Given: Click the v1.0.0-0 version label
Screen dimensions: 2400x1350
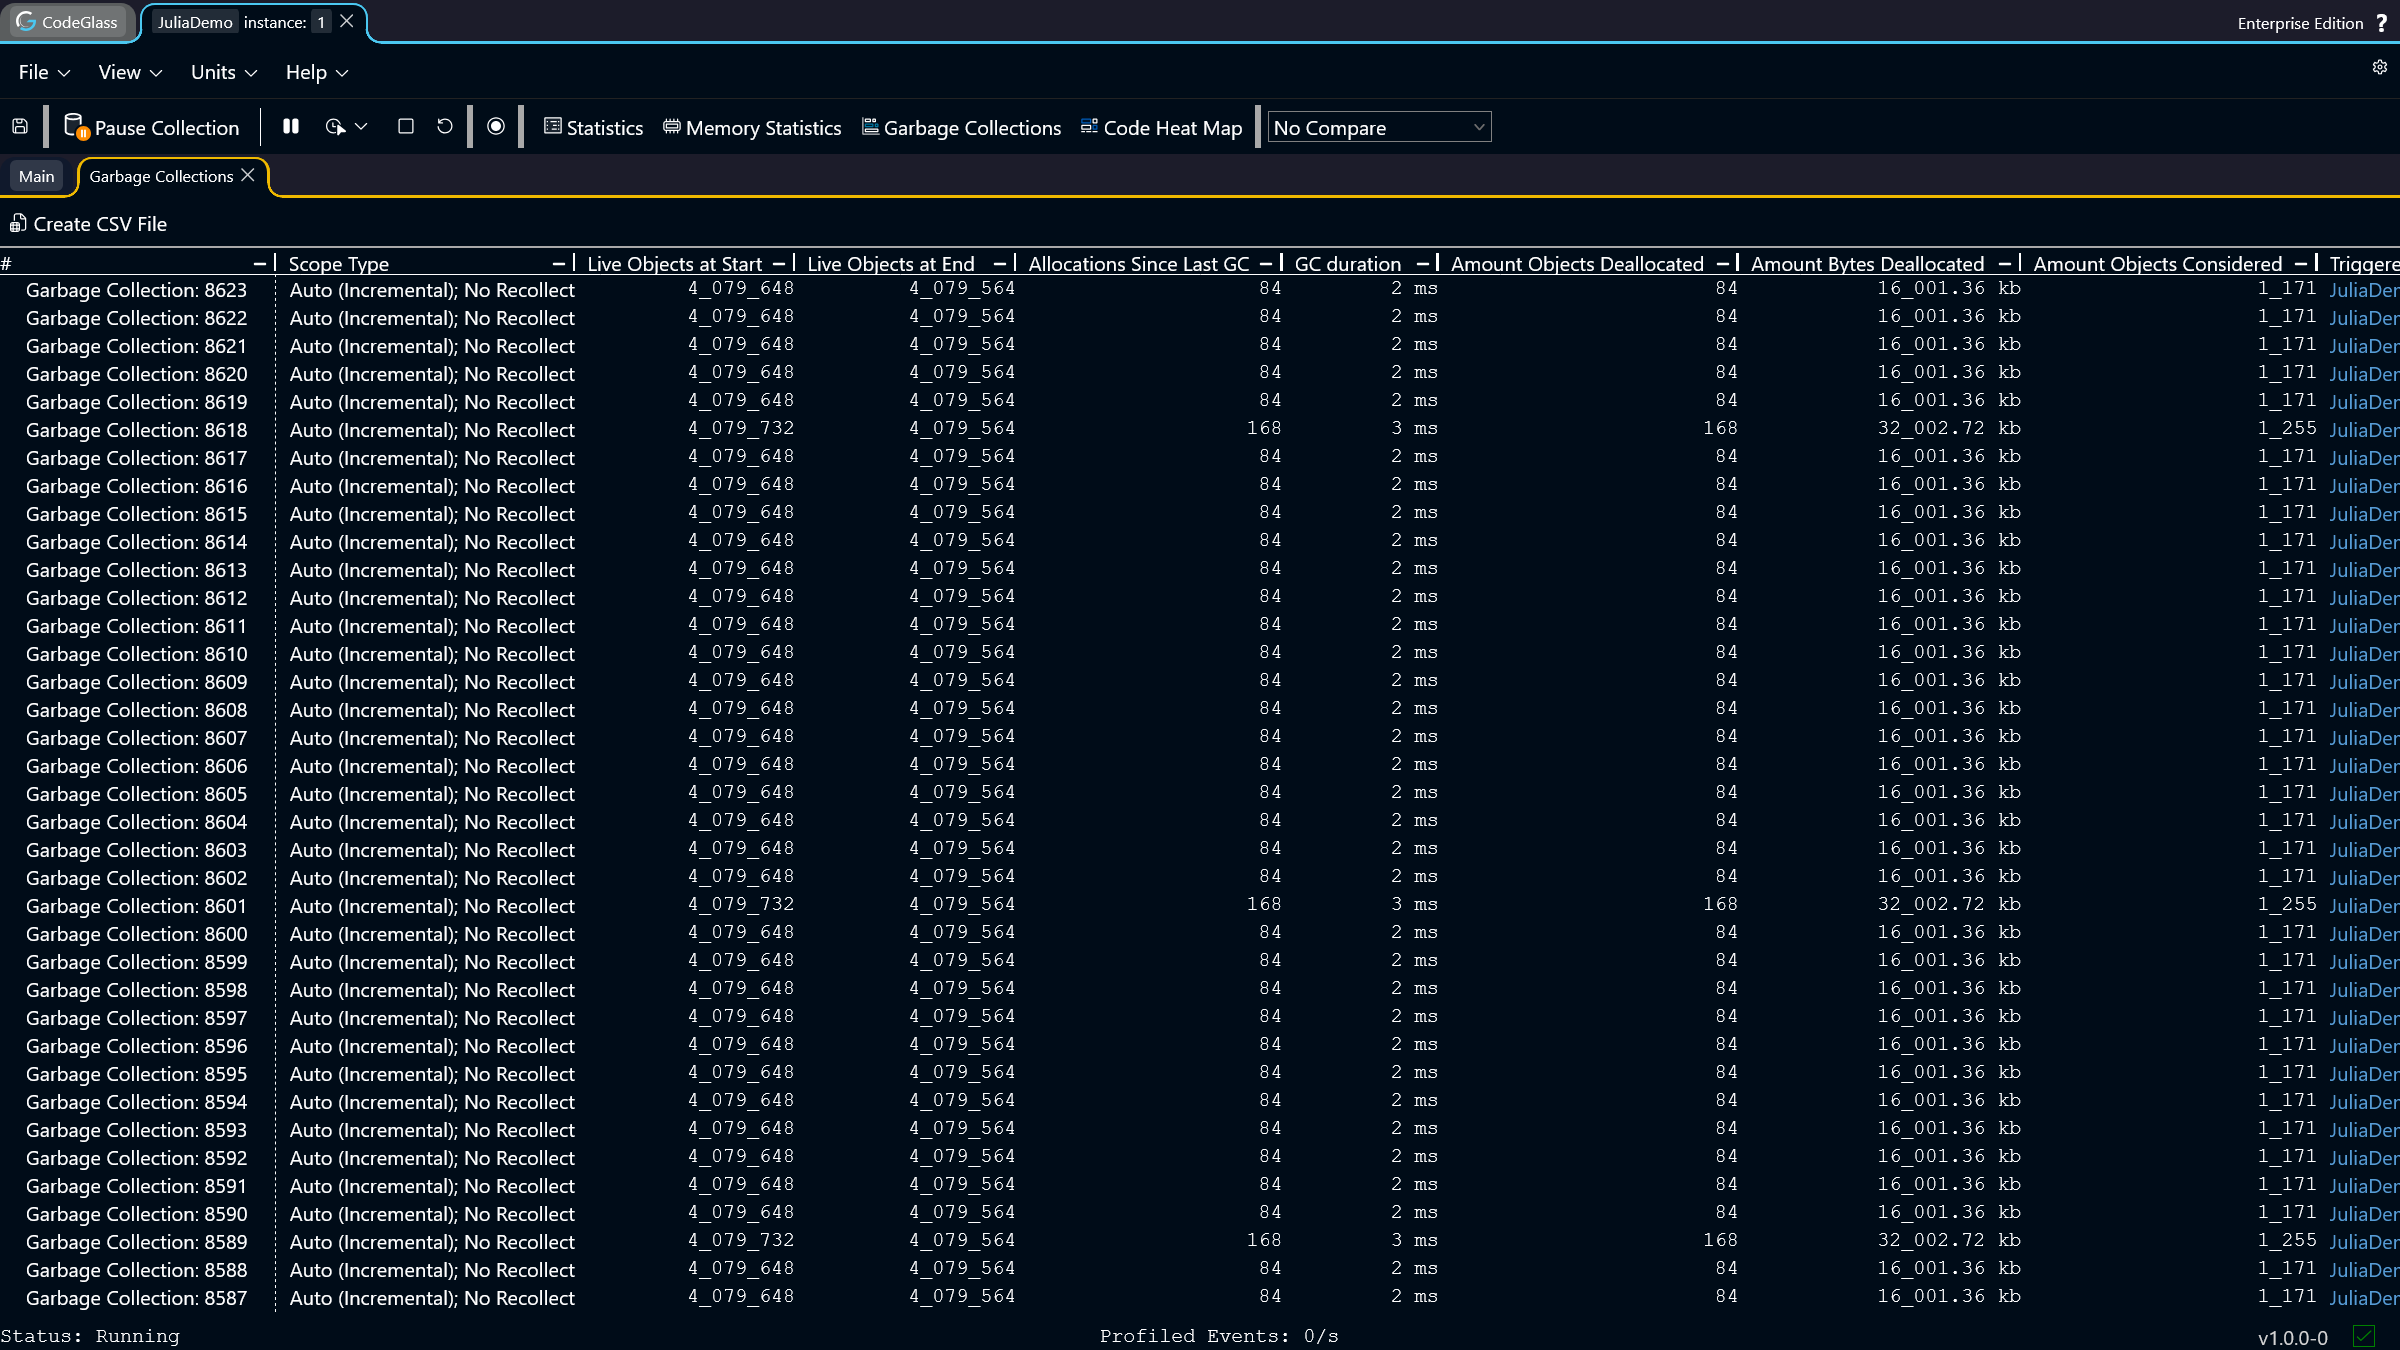Looking at the screenshot, I should tap(2293, 1338).
